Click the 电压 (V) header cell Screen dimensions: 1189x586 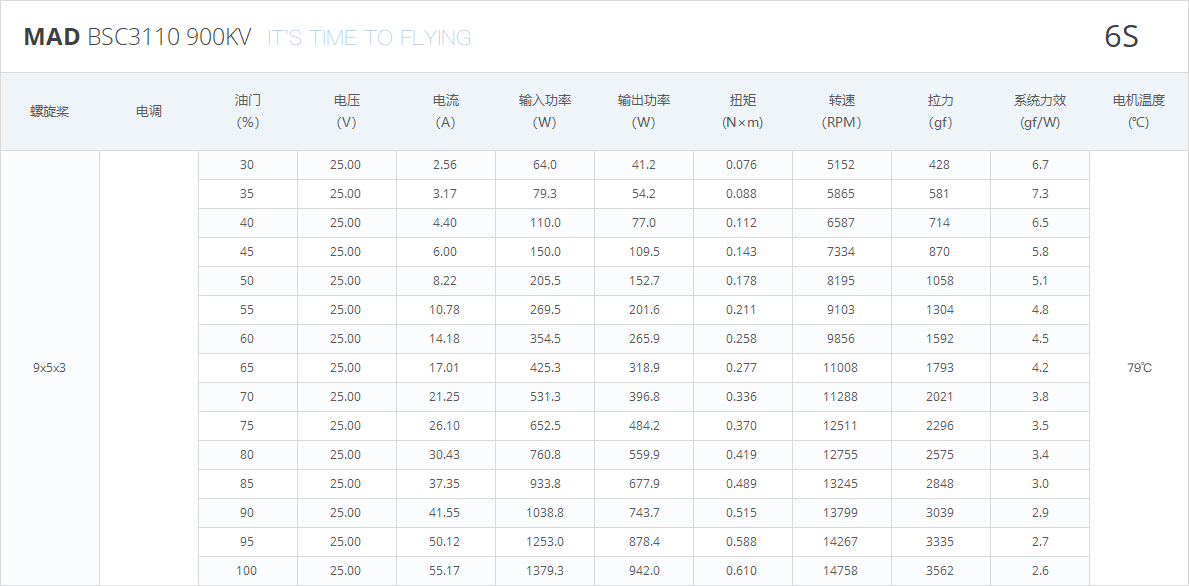[x=347, y=111]
